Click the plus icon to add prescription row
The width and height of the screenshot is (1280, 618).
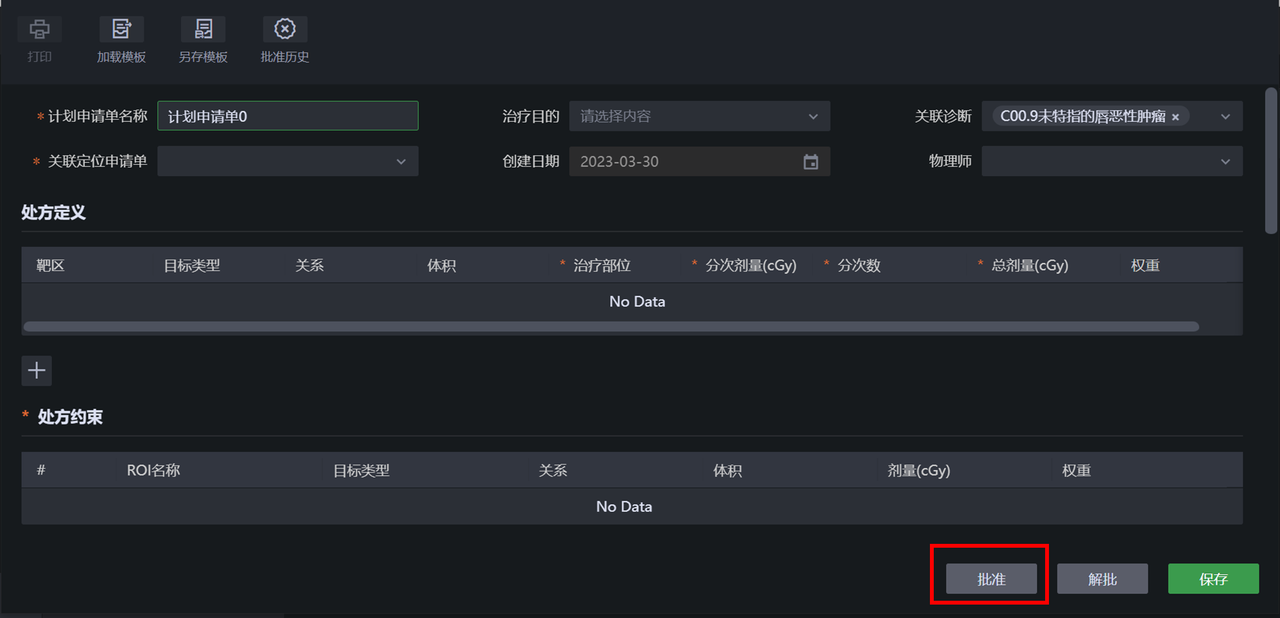pyautogui.click(x=37, y=371)
